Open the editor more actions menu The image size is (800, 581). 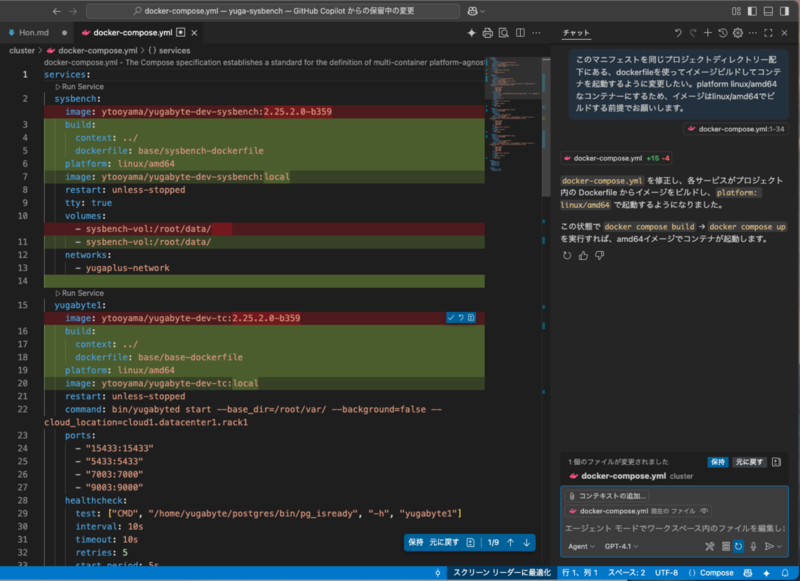click(536, 33)
